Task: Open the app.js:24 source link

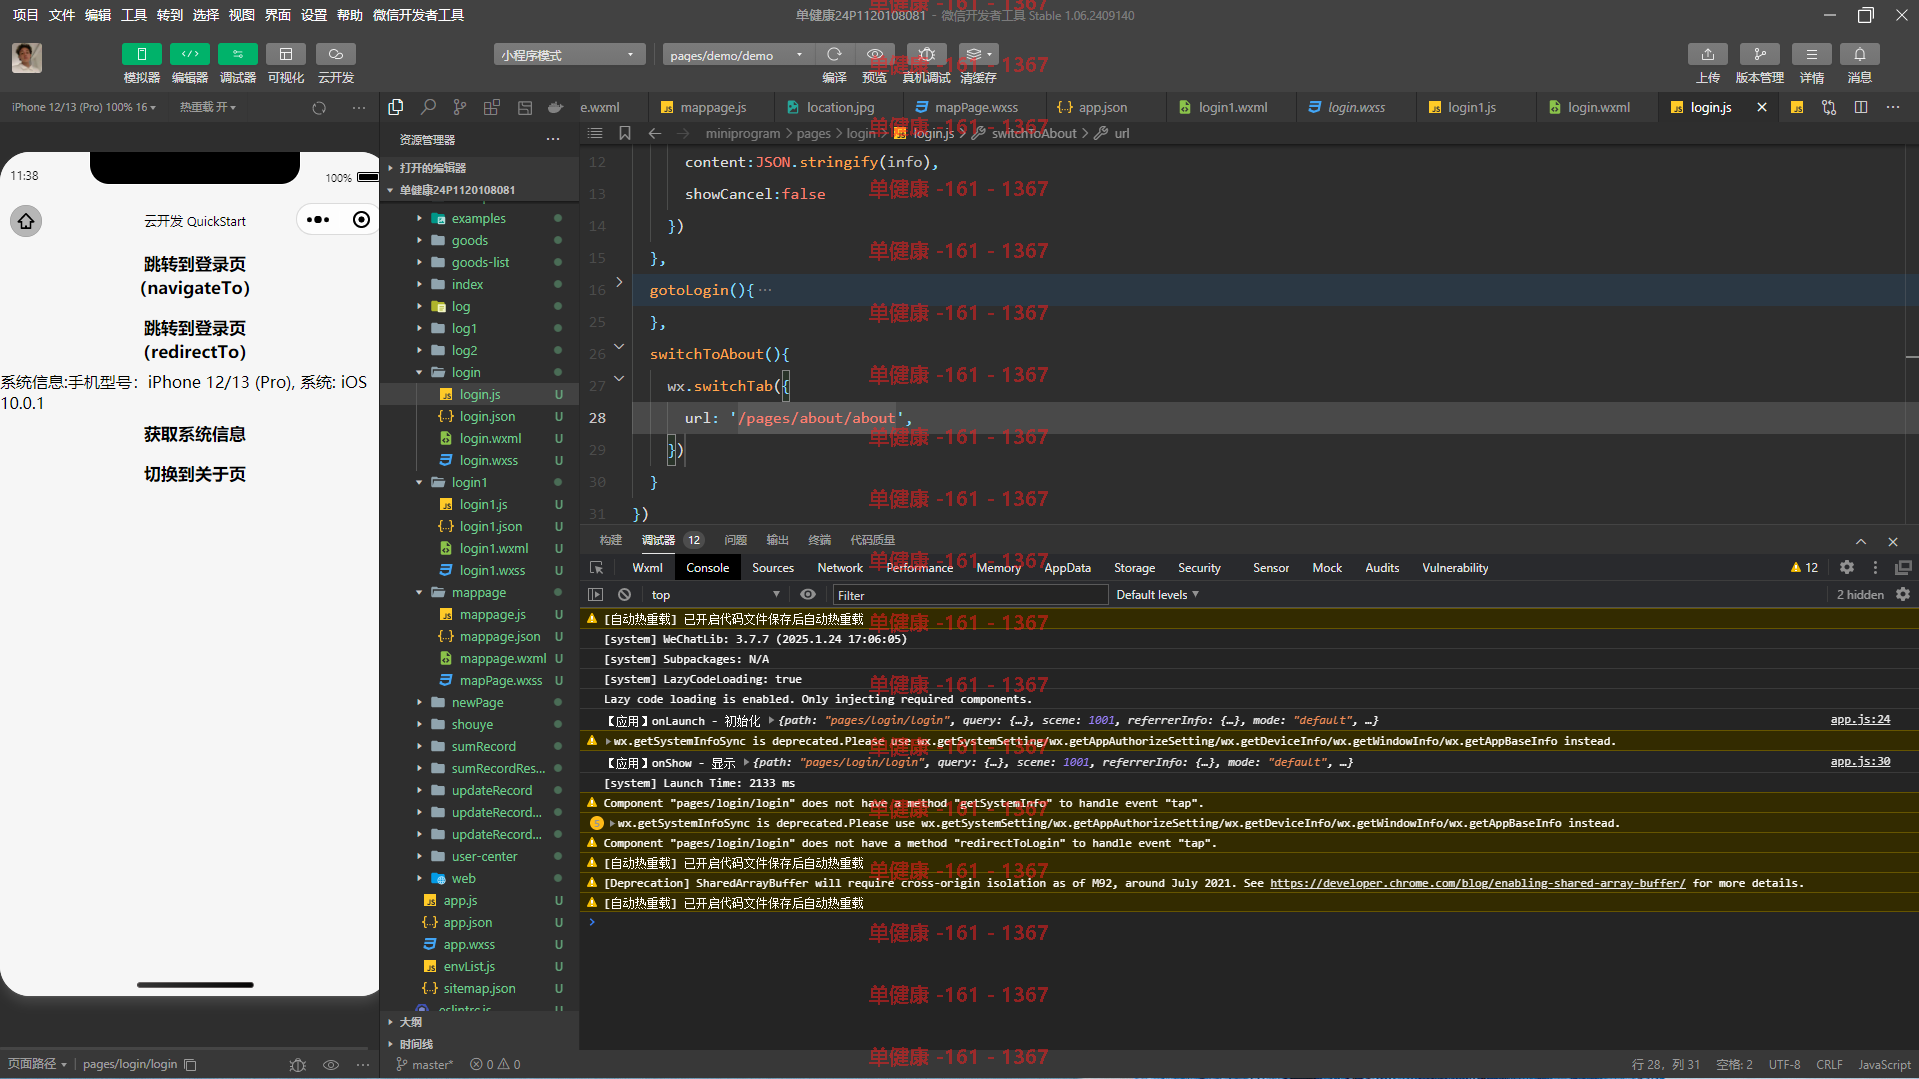Action: (x=1860, y=720)
